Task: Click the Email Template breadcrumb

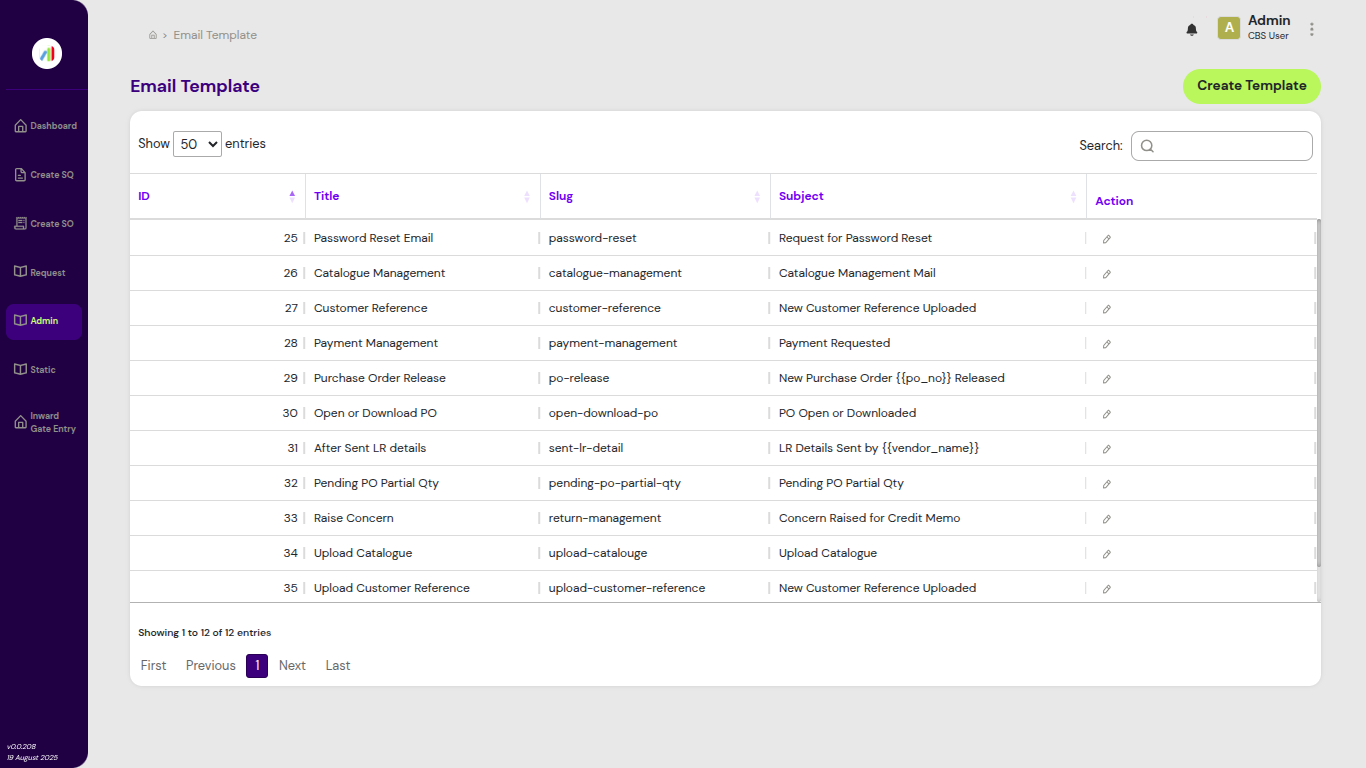Action: (215, 34)
